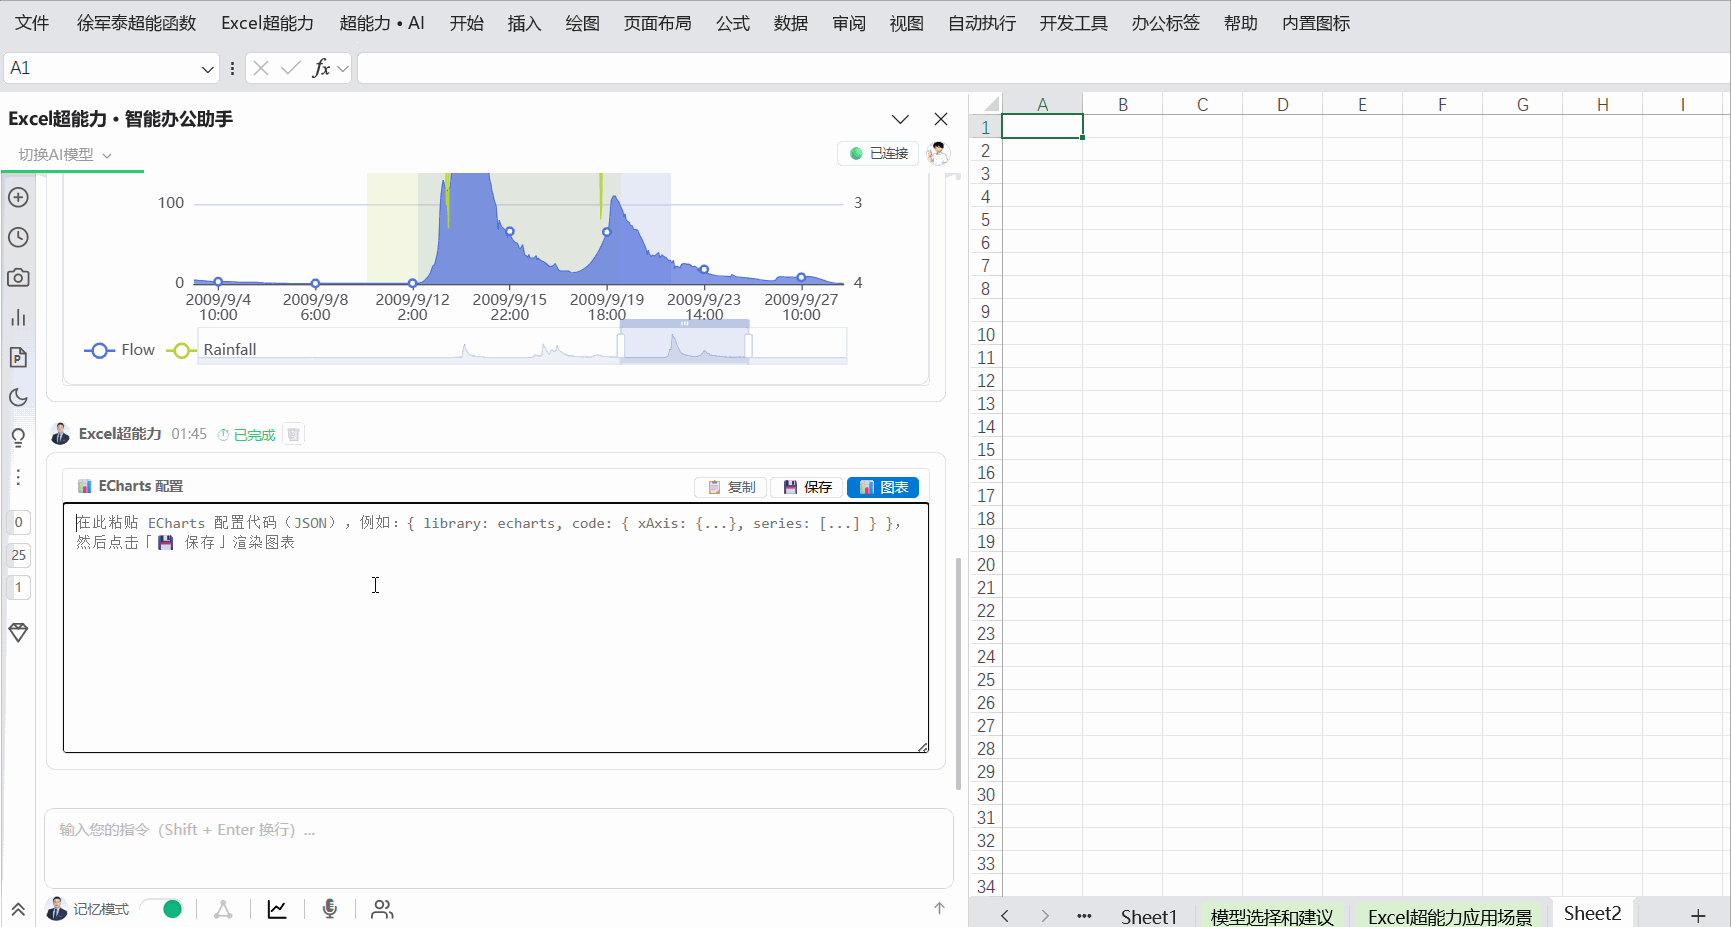1731x927 pixels.
Task: Open the dropdown arrow beside fx
Action: pos(343,68)
